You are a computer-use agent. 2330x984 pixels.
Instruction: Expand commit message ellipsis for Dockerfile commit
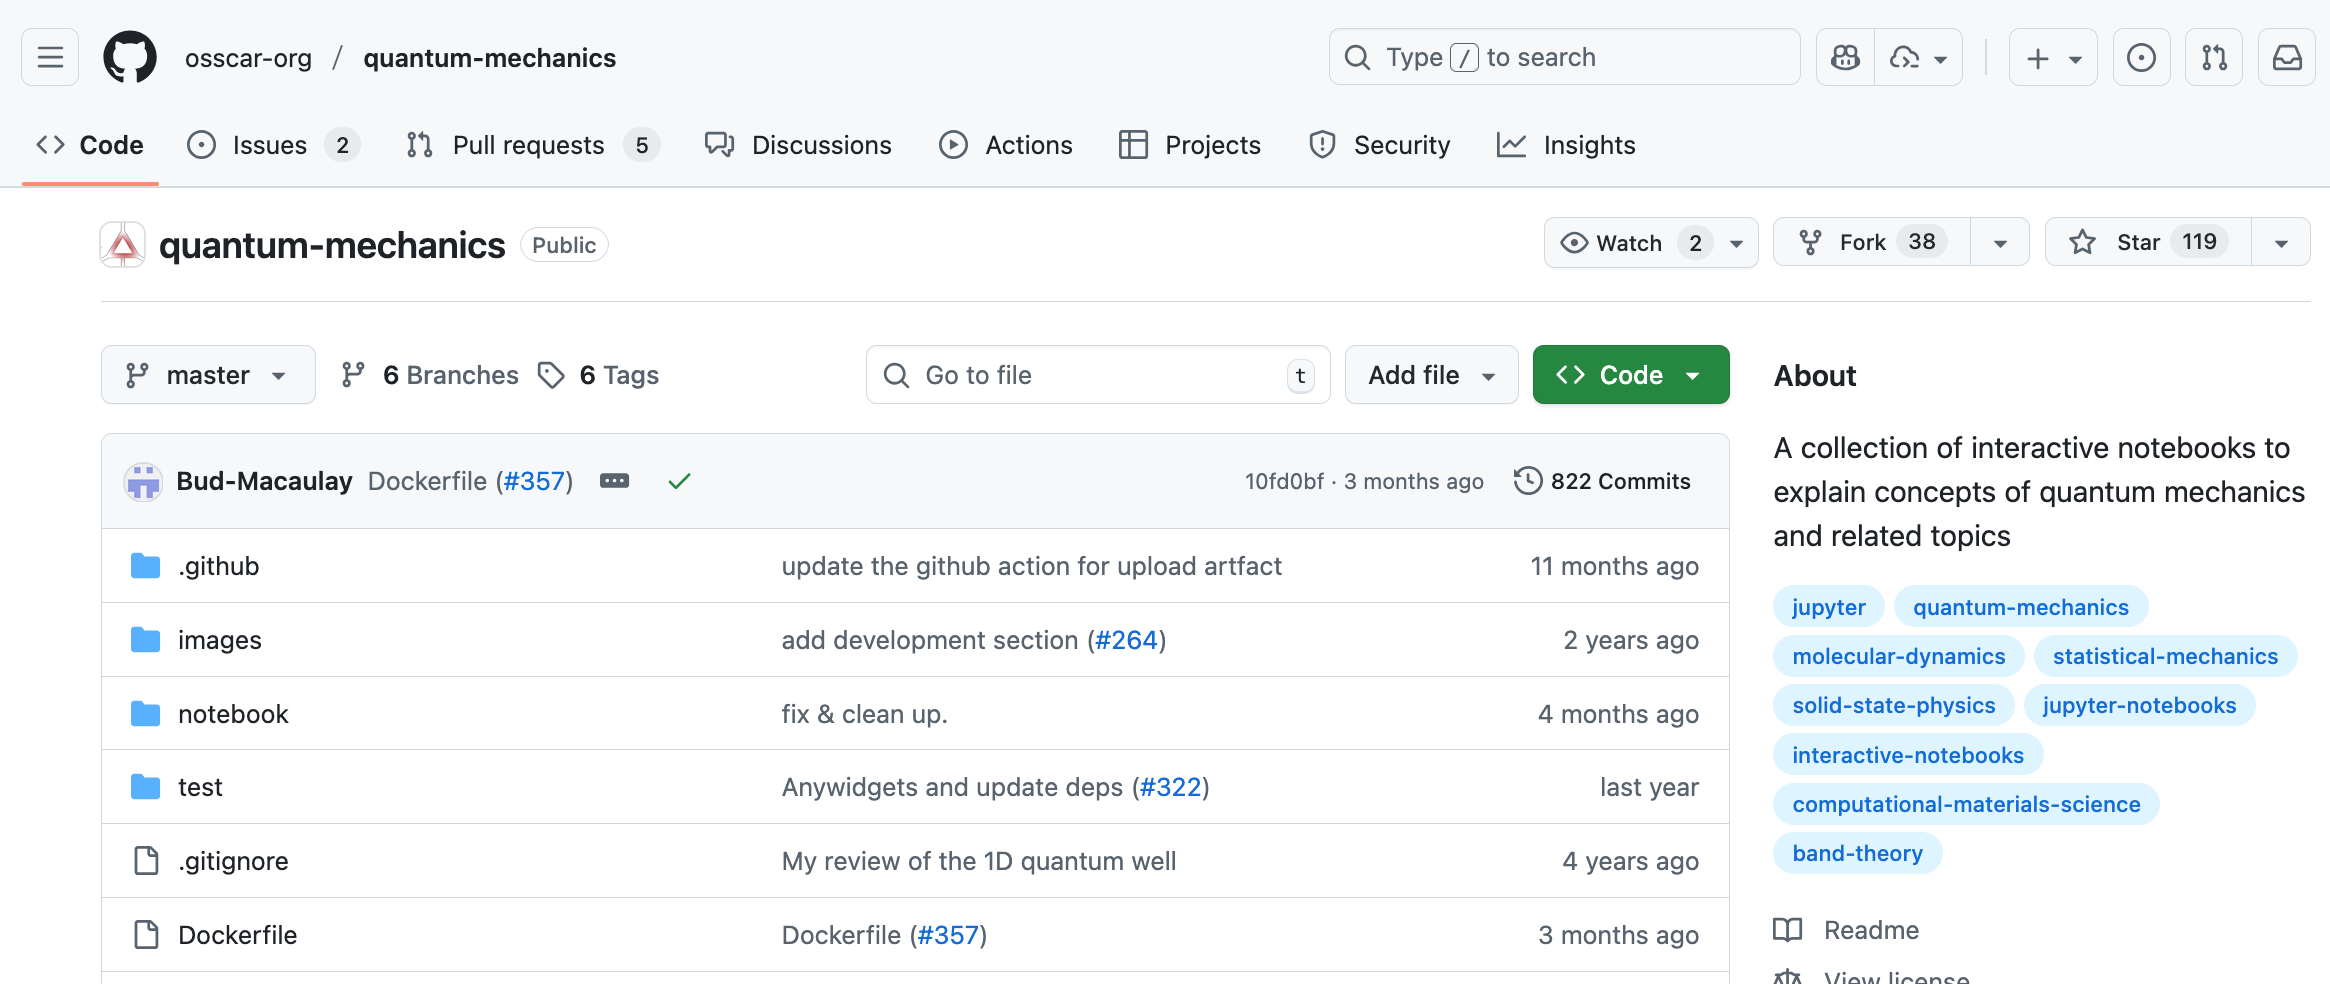pyautogui.click(x=614, y=481)
